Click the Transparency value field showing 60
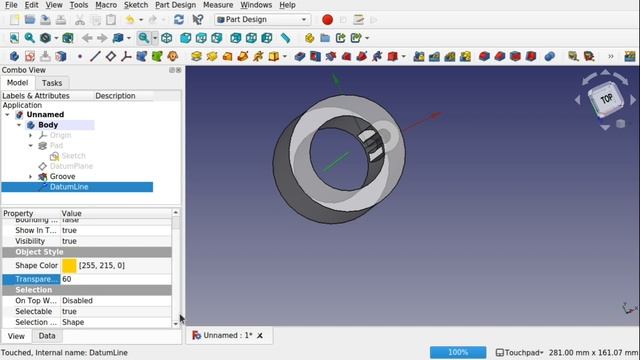 pyautogui.click(x=116, y=279)
